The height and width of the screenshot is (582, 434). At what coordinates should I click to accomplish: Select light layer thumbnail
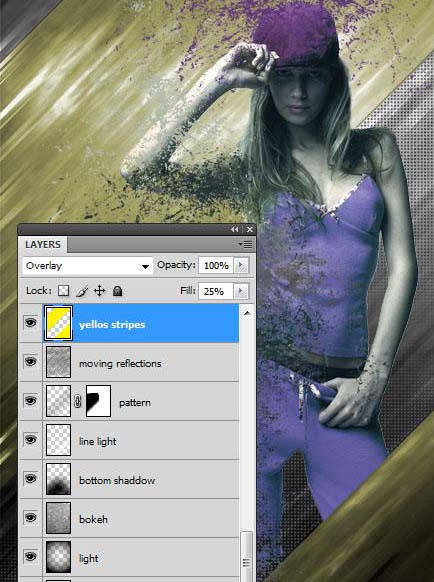tap(58, 557)
